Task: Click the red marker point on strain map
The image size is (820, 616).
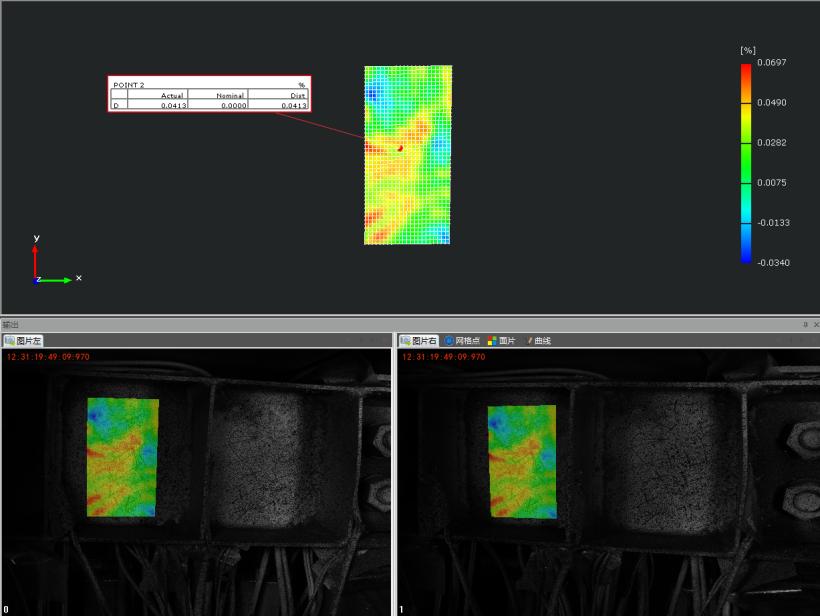Action: click(x=400, y=148)
